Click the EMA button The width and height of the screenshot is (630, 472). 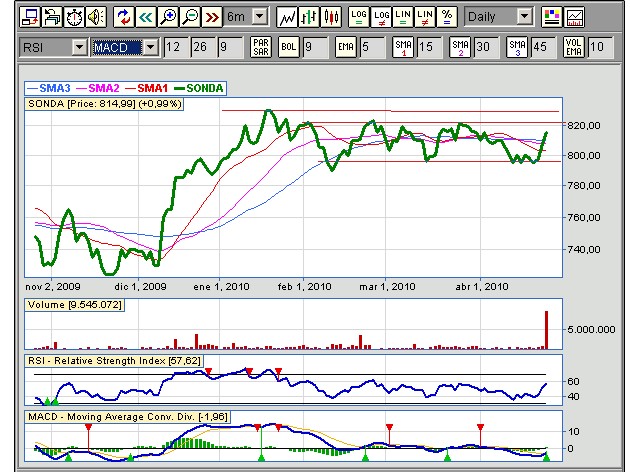[x=345, y=47]
